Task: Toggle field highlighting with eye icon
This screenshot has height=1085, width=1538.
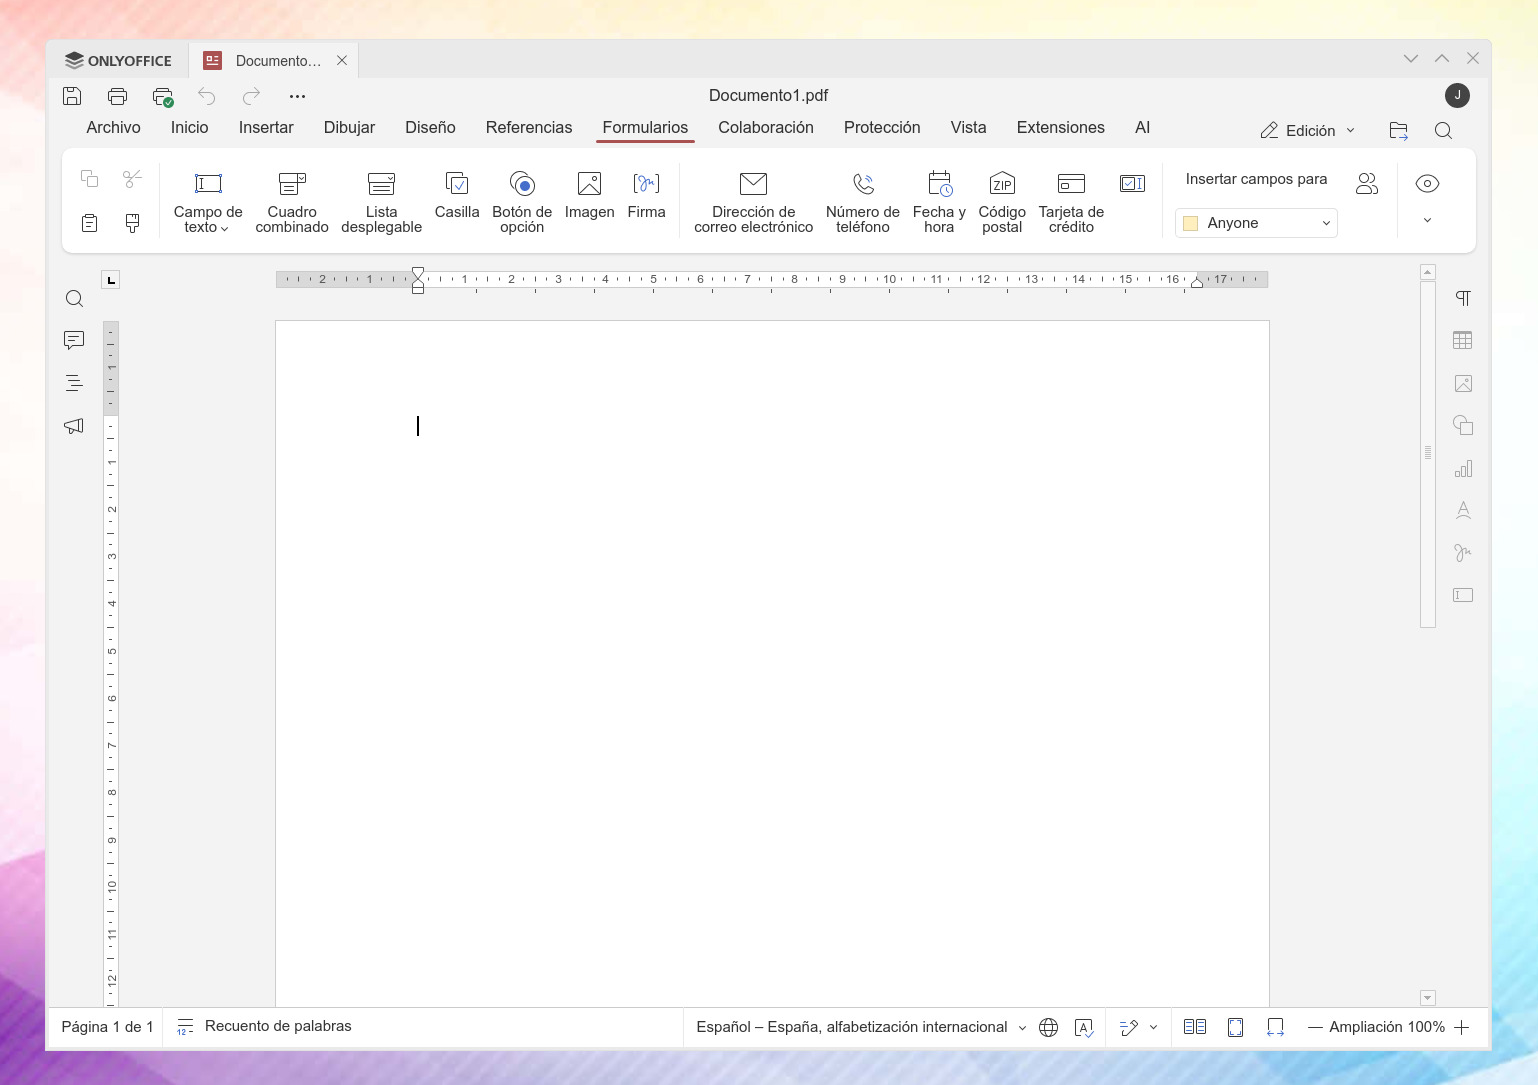Action: tap(1427, 183)
